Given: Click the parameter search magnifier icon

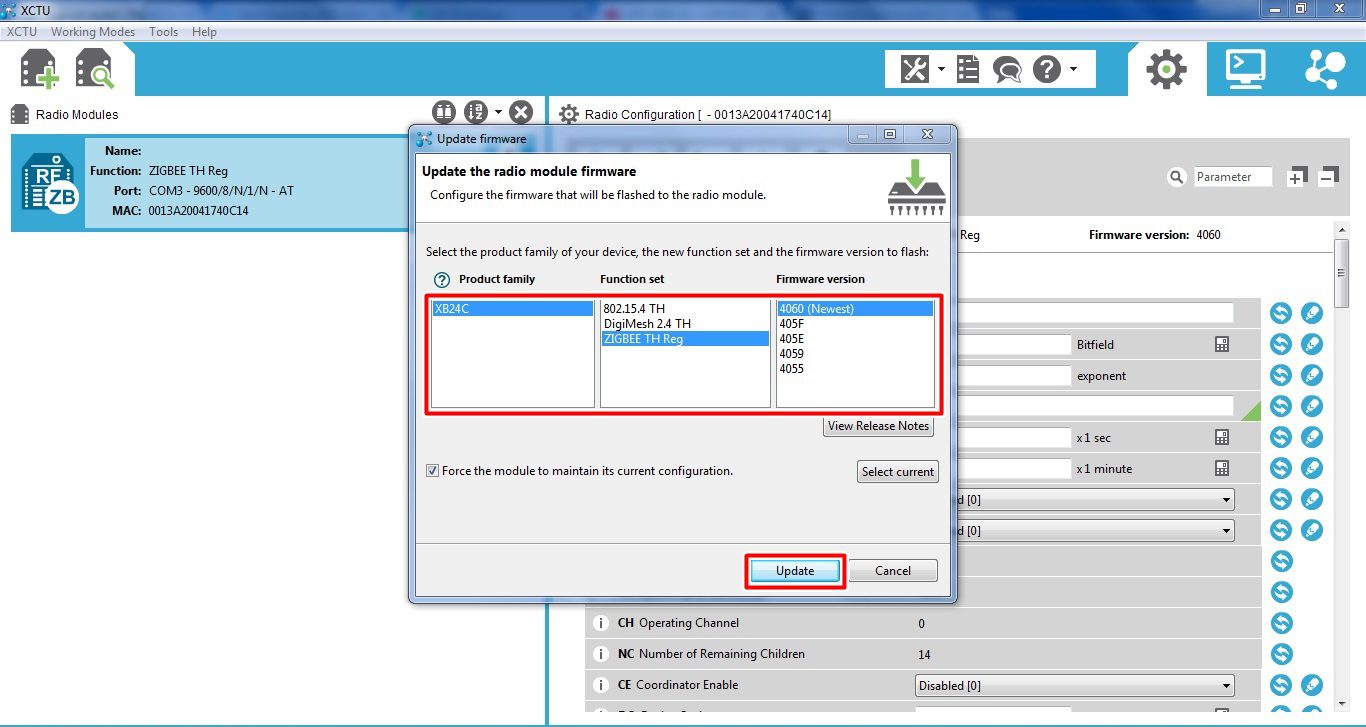Looking at the screenshot, I should pyautogui.click(x=1177, y=177).
